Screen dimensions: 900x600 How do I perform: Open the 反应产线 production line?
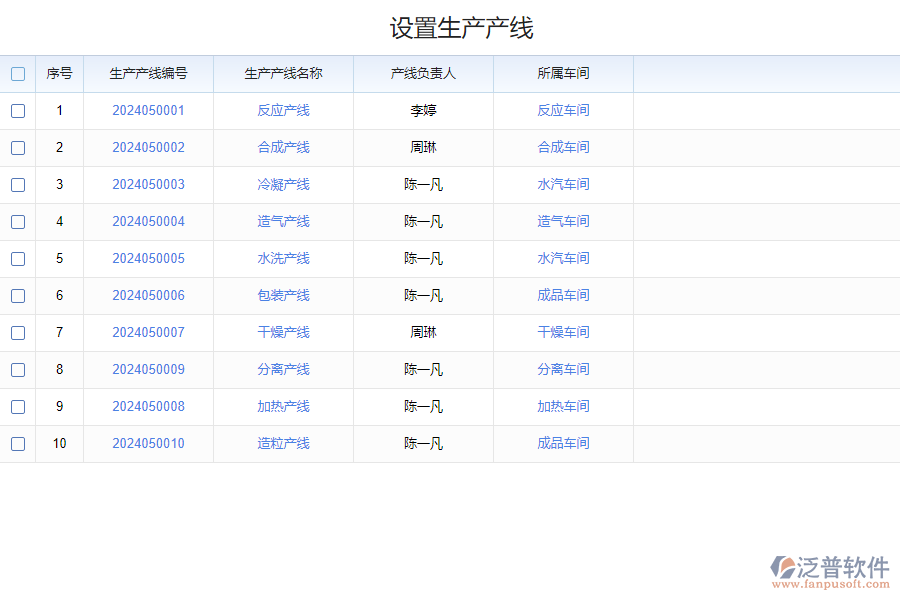[x=283, y=110]
